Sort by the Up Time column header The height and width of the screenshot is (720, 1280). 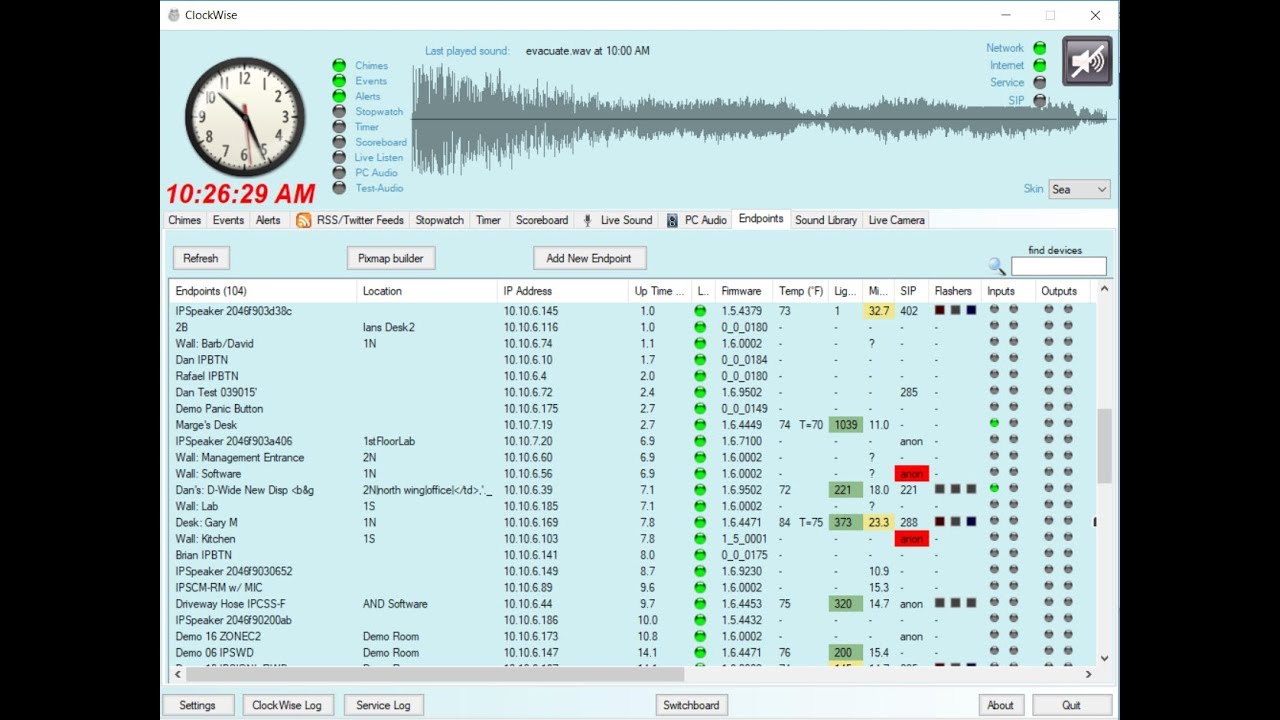658,291
